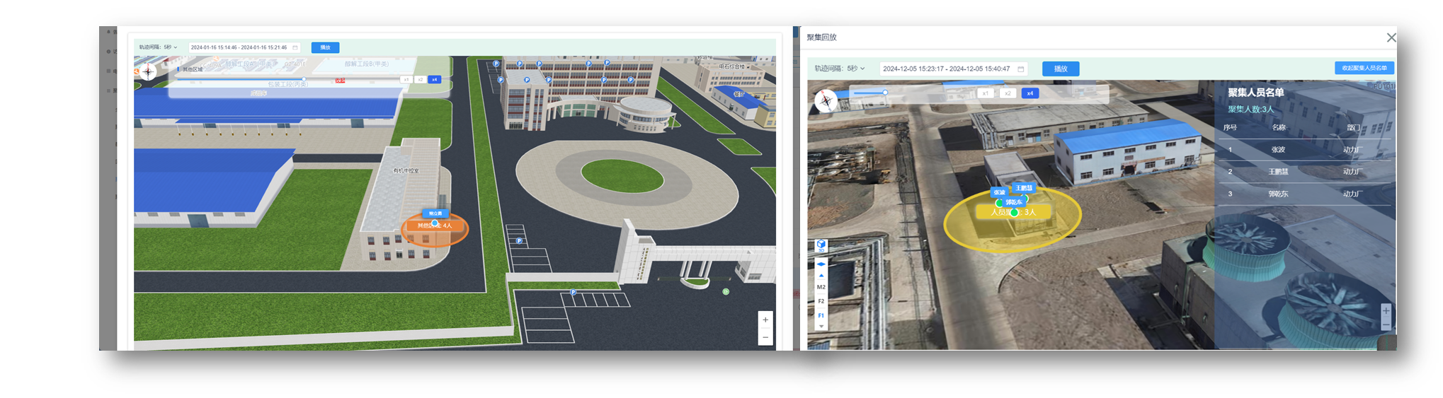The height and width of the screenshot is (398, 1443).
Task: Close the 聚集回放 dialog
Action: 1390,38
